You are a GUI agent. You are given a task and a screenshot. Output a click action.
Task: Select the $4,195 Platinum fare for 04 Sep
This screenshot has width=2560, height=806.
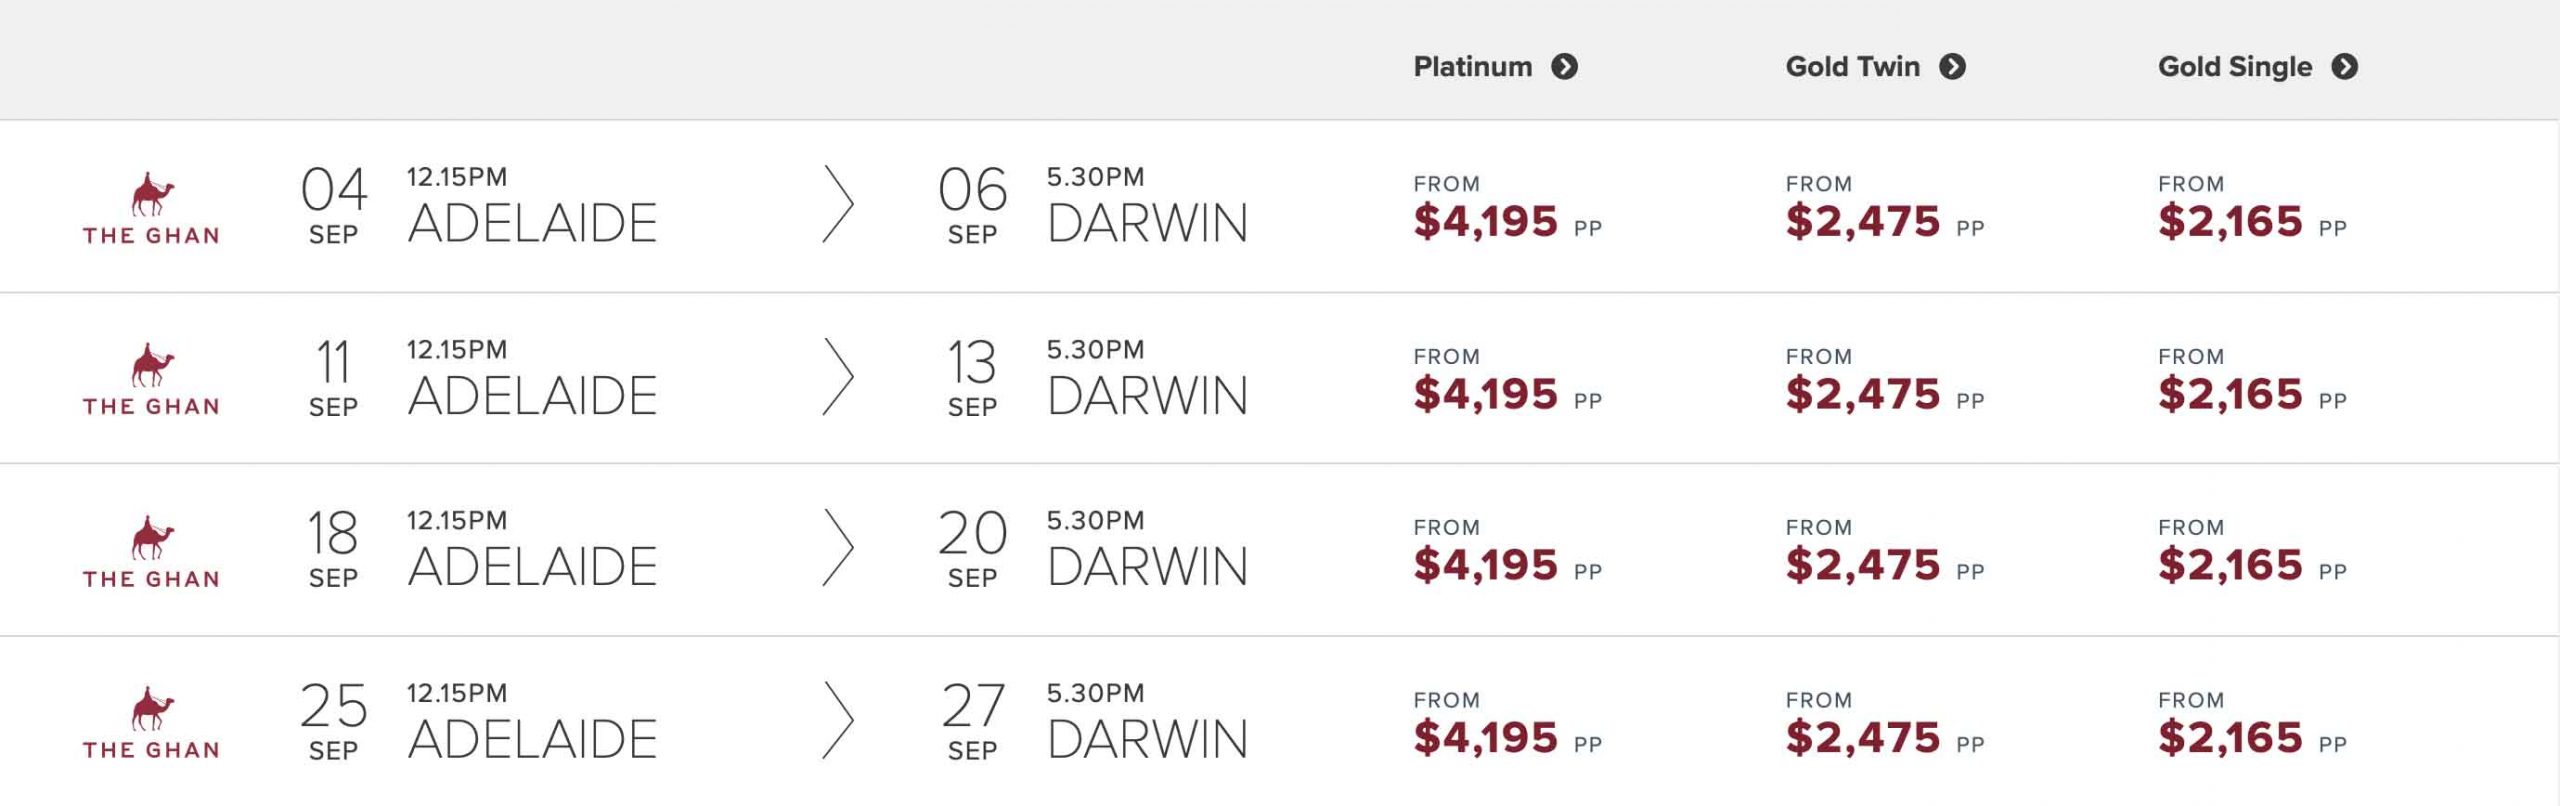point(1485,221)
